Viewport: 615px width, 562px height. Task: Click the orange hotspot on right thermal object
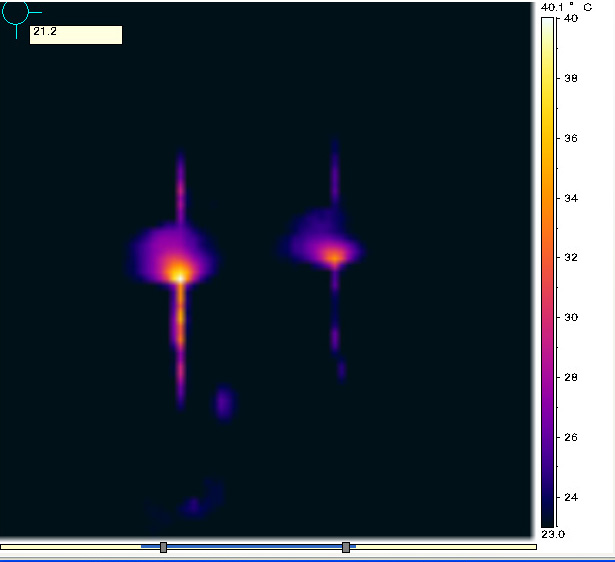click(x=335, y=257)
